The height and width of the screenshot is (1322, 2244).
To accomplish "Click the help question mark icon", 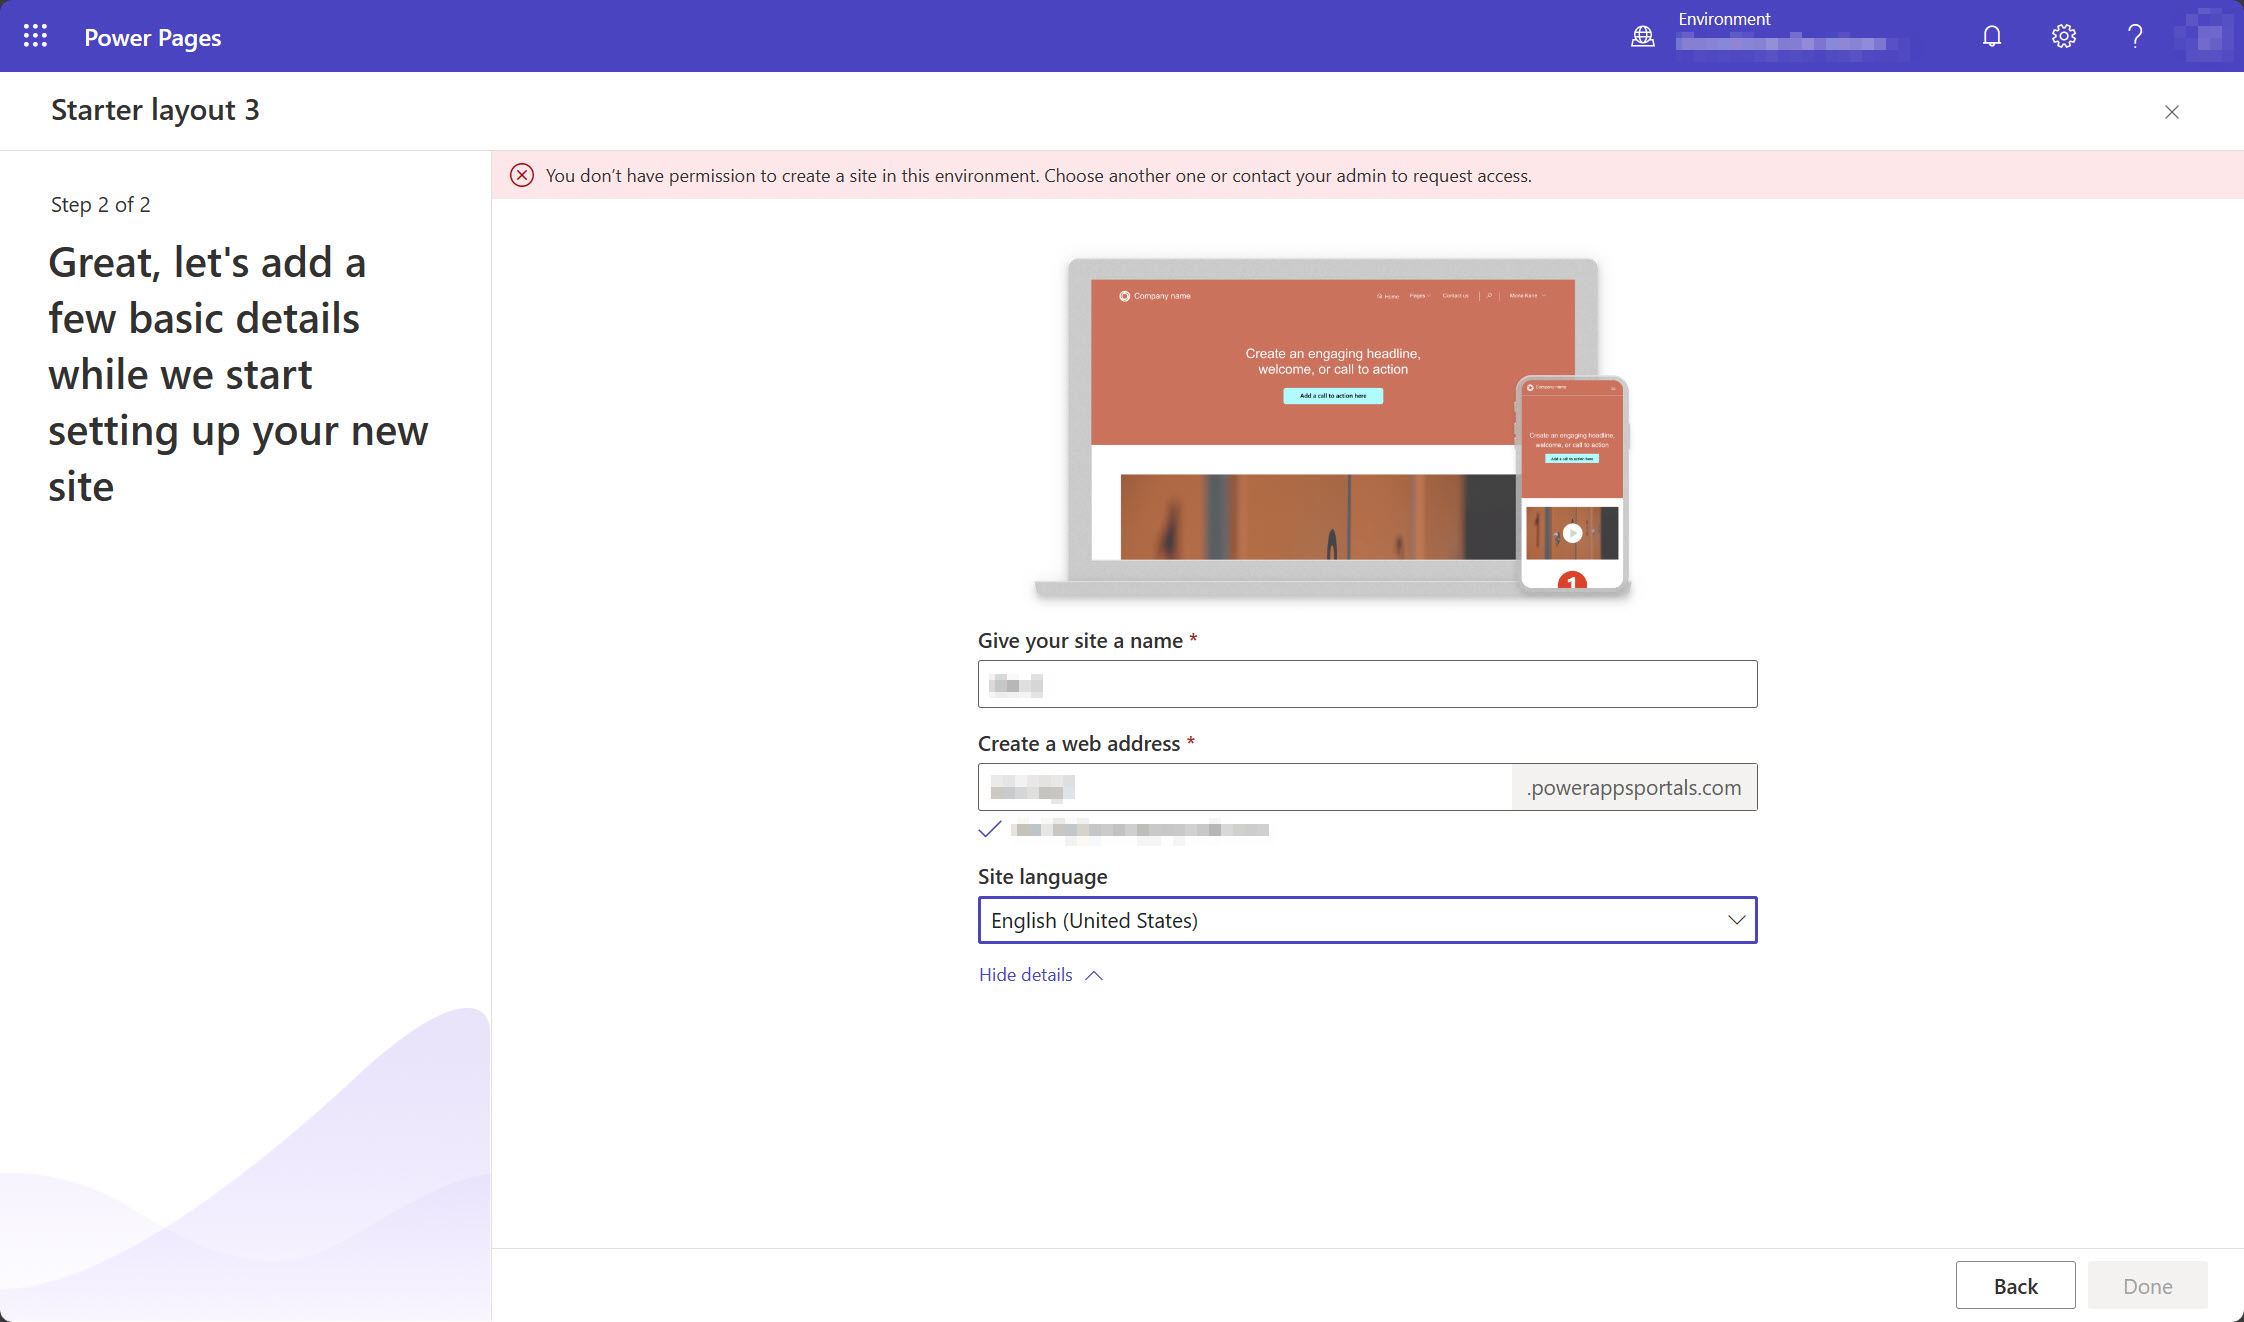I will click(x=2135, y=35).
